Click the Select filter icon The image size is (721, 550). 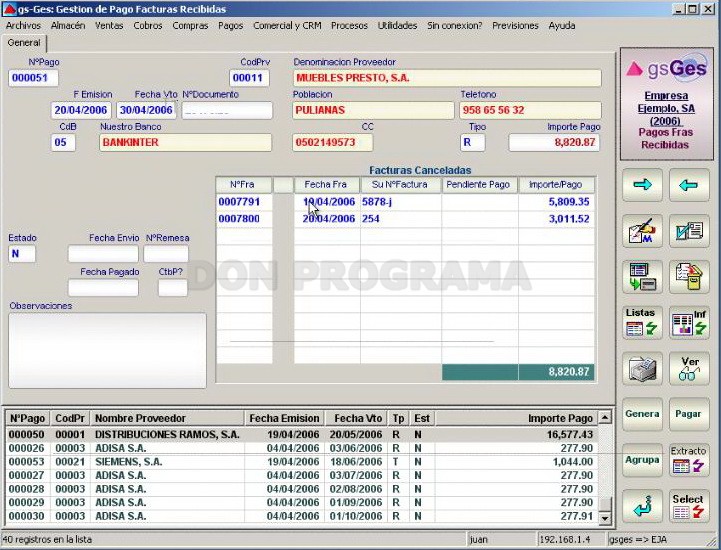689,506
